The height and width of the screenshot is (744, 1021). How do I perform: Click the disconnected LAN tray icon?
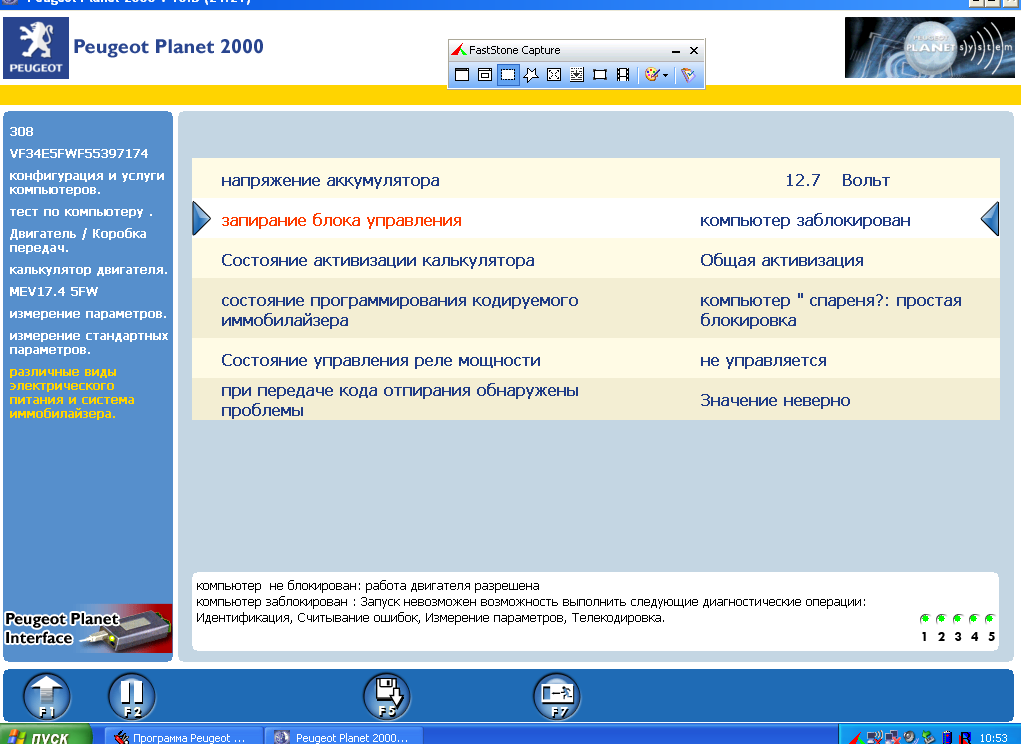pos(893,737)
